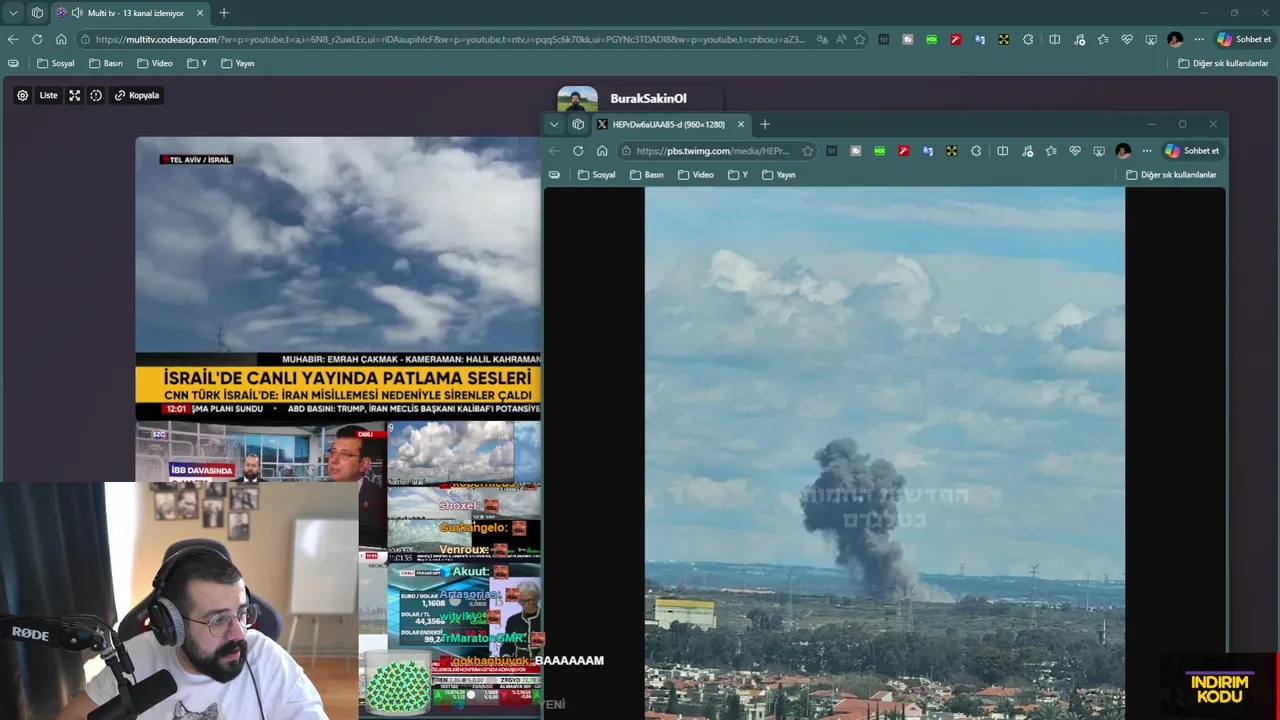This screenshot has height=720, width=1280.
Task: Click the smoke plume photo in twimg window
Action: tap(885, 453)
